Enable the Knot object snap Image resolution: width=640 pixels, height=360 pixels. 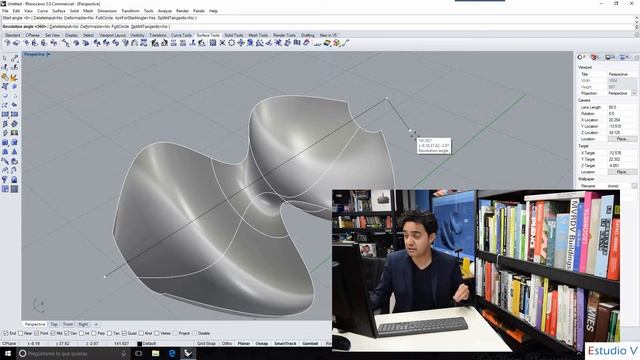click(x=141, y=333)
